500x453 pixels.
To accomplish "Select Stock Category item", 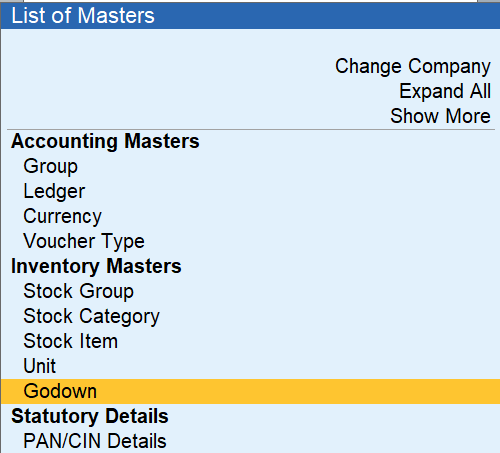I will click(91, 316).
